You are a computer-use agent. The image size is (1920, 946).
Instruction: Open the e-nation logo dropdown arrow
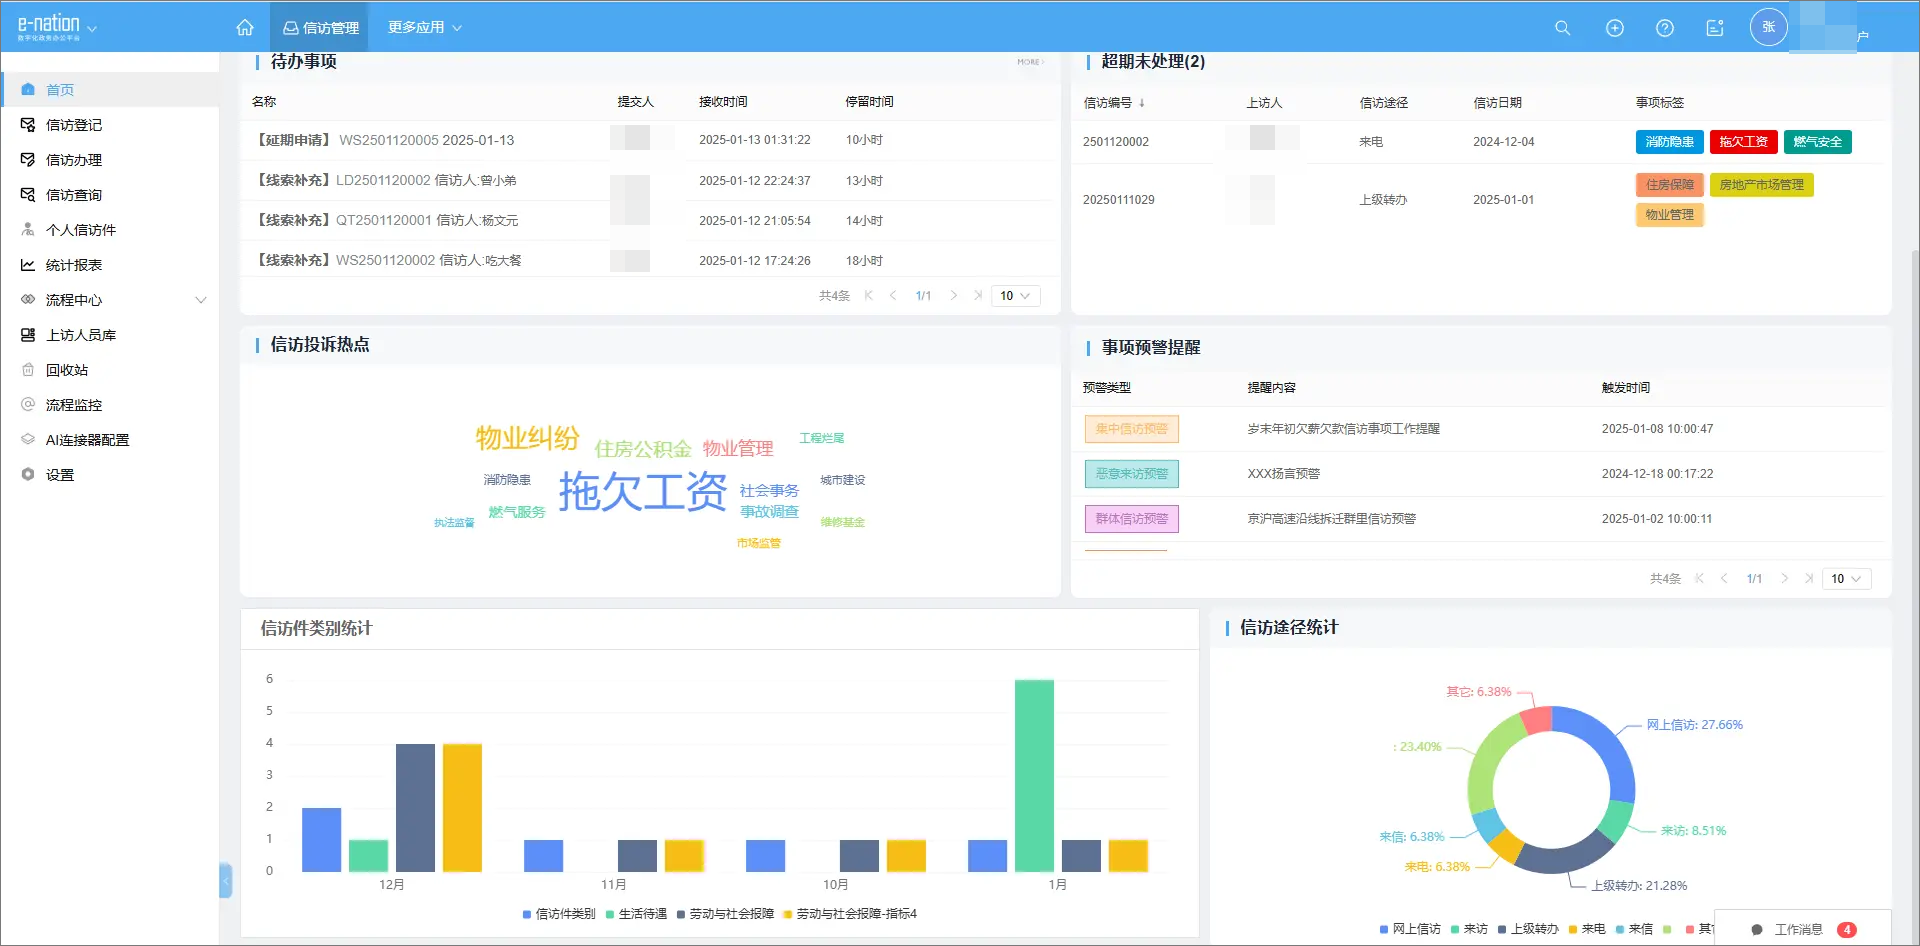[92, 29]
